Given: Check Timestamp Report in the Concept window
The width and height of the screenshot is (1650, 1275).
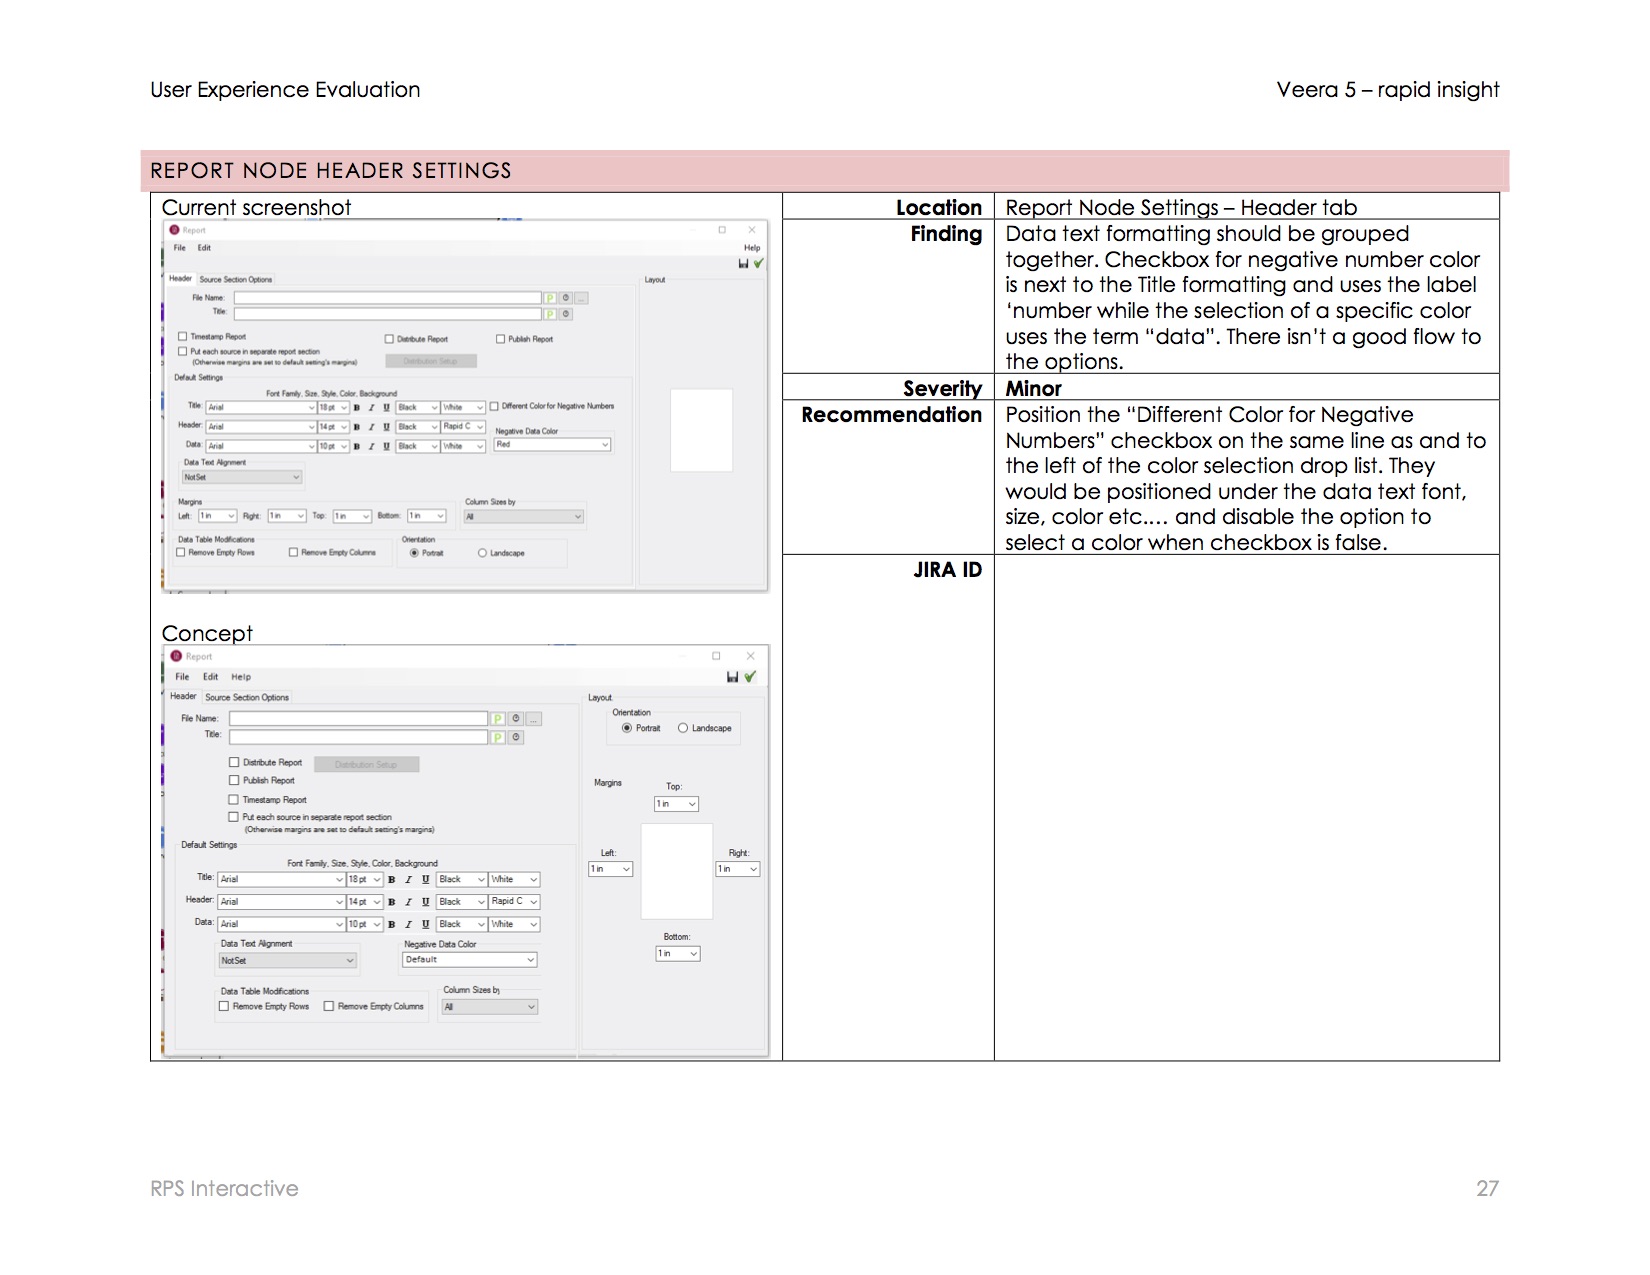Looking at the screenshot, I should click(234, 800).
